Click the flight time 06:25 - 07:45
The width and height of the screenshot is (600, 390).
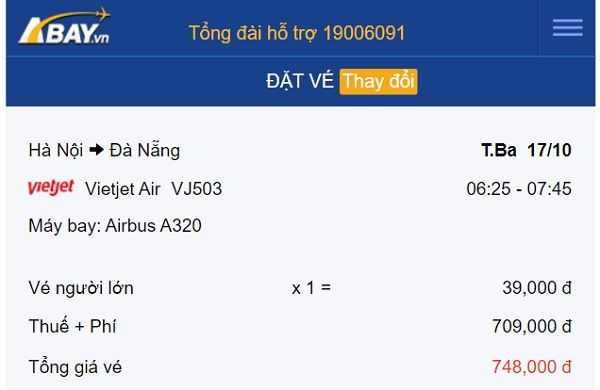click(x=519, y=189)
